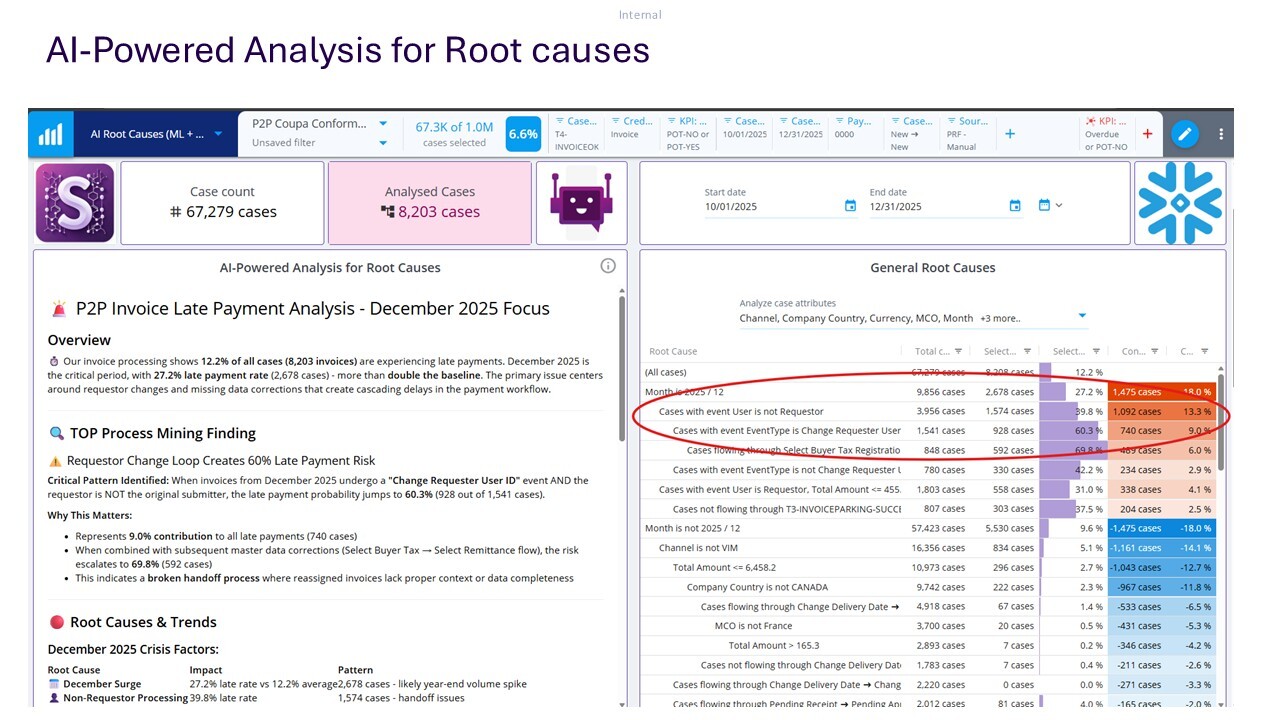
Task: Open the Start date calendar picker
Action: coord(850,206)
